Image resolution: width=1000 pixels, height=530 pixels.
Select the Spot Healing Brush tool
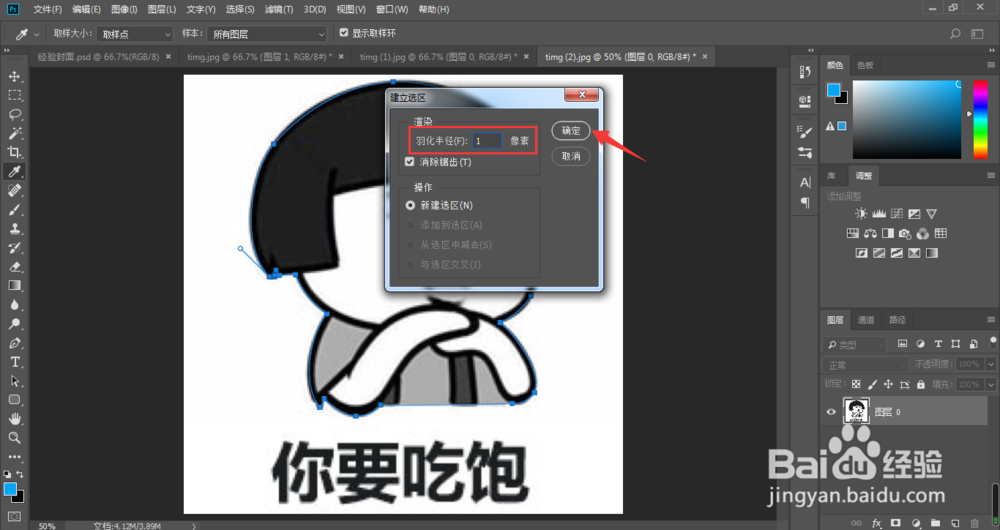(x=14, y=190)
